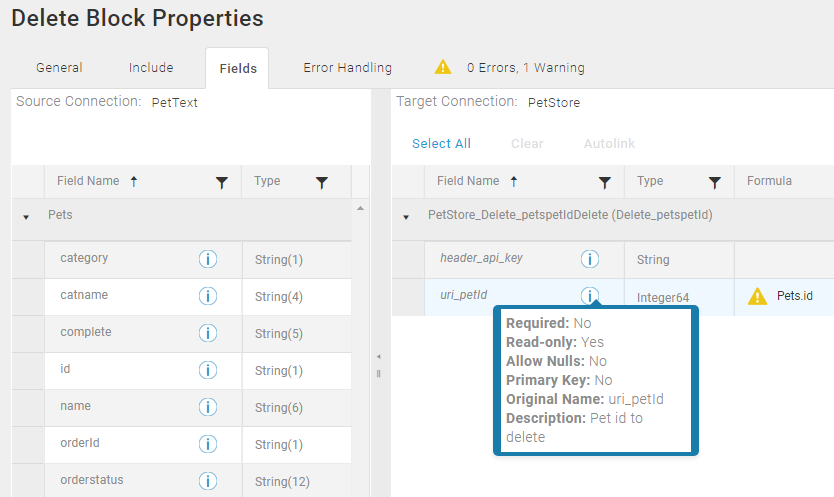
Task: Show info for the complete field
Action: coord(208,333)
